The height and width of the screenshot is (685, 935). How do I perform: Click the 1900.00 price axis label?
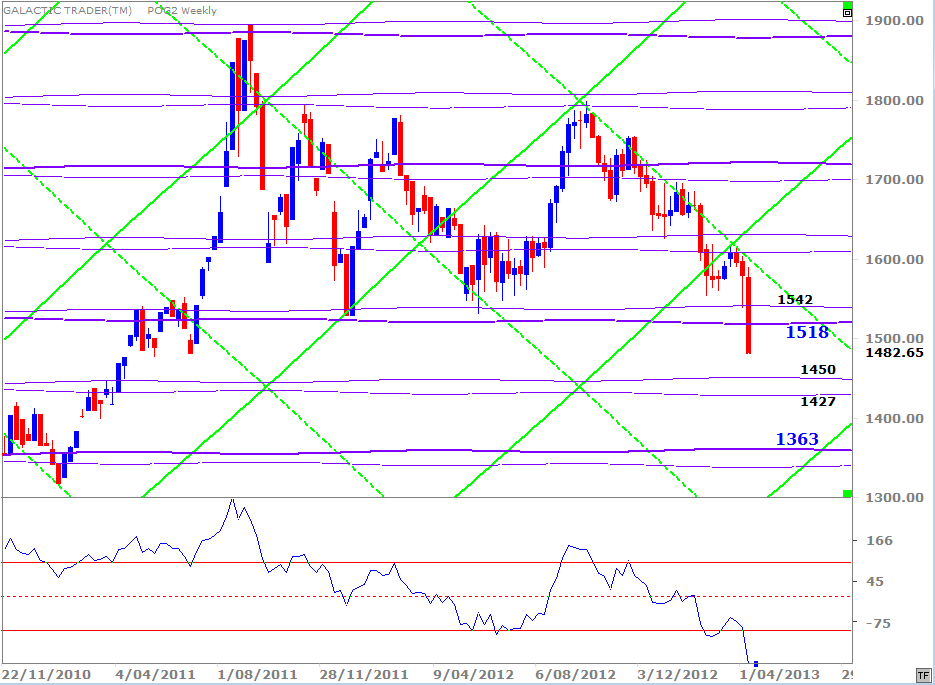coord(894,21)
